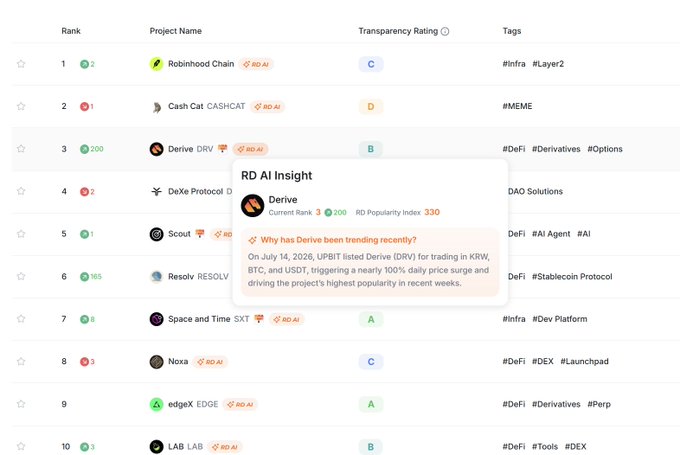Select the #Launchpad tag

584,361
